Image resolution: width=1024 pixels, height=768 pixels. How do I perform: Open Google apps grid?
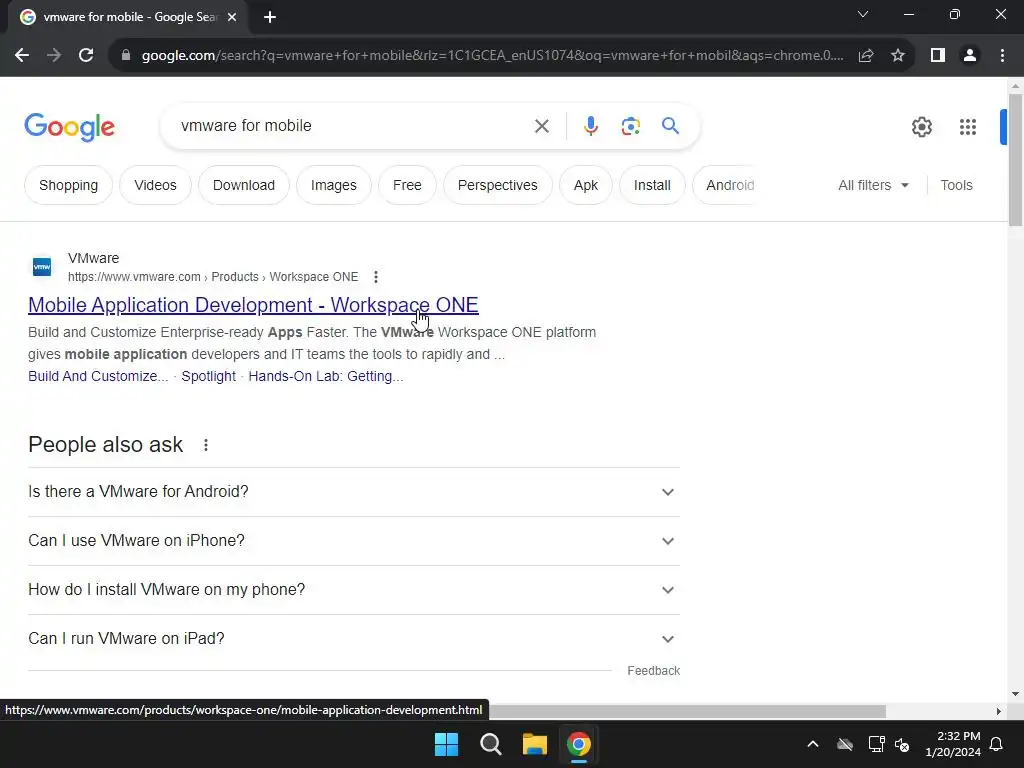tap(967, 127)
